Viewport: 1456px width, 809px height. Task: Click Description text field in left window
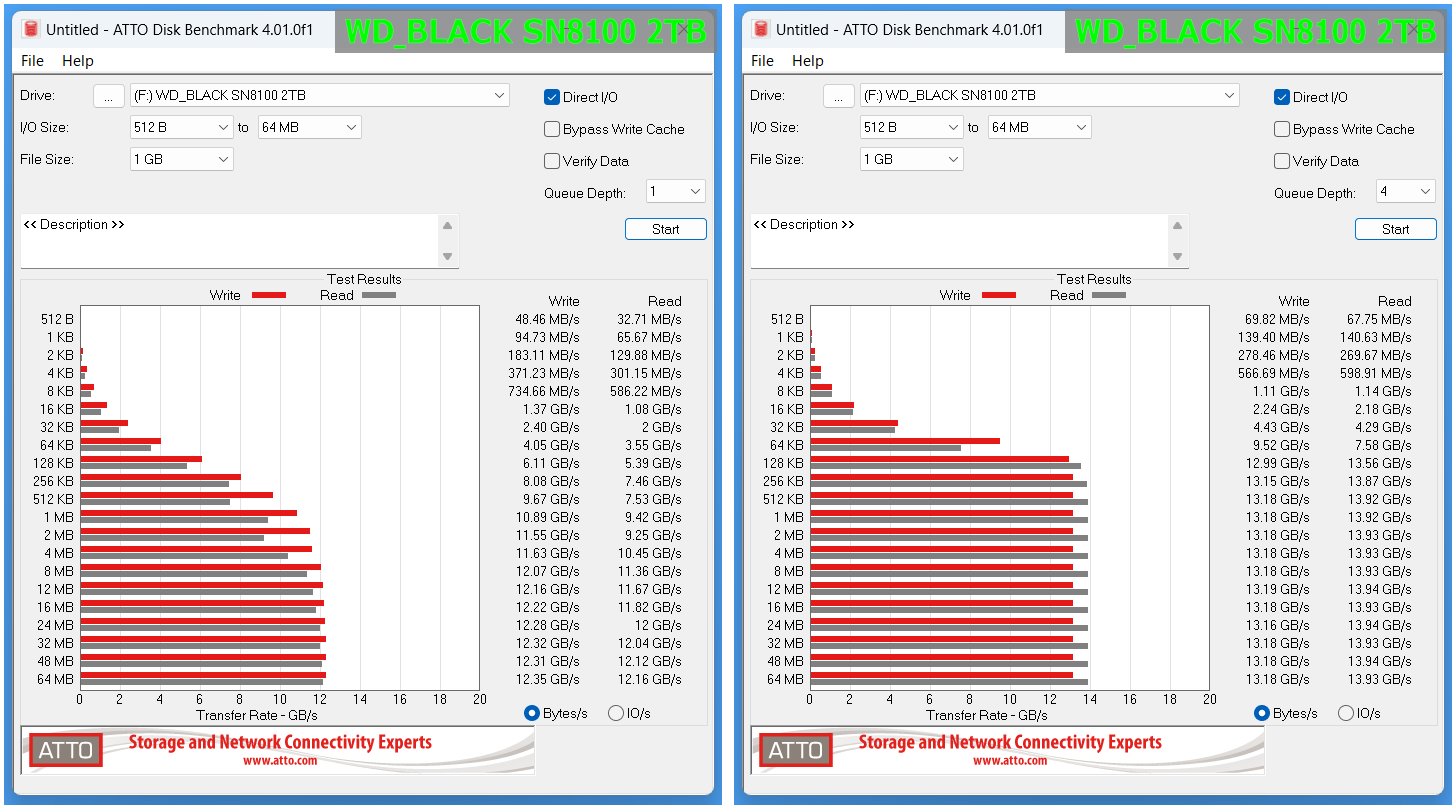[229, 240]
